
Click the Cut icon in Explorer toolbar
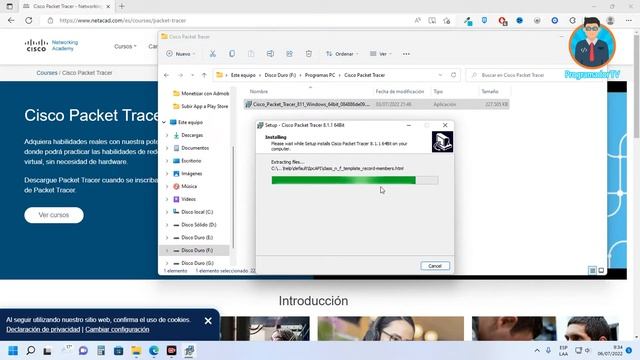(x=213, y=54)
